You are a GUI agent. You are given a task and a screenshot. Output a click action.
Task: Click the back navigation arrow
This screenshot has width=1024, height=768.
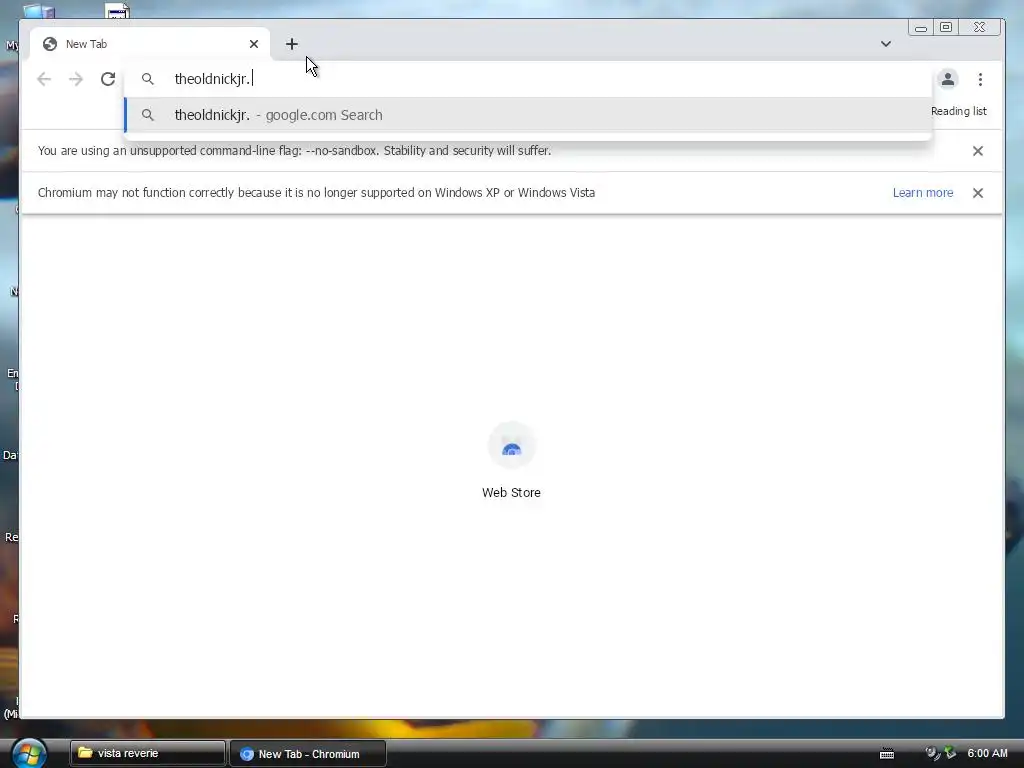44,79
